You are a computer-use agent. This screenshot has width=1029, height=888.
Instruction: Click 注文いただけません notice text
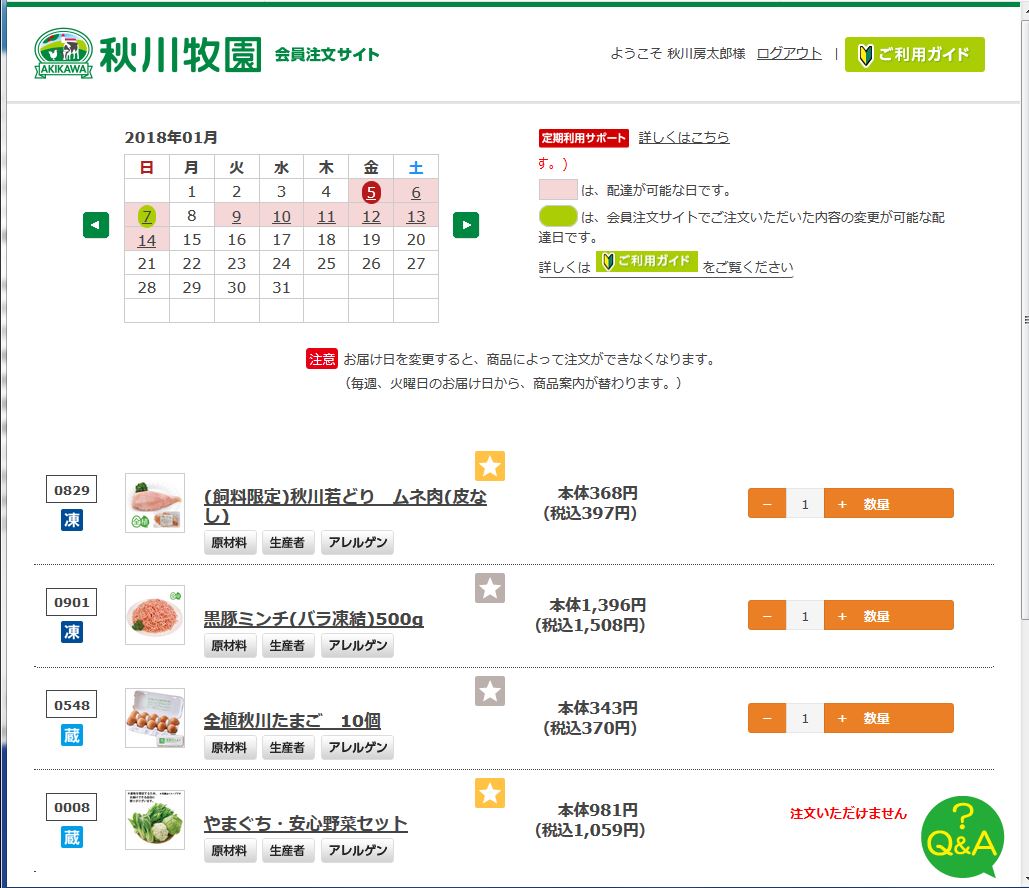849,813
